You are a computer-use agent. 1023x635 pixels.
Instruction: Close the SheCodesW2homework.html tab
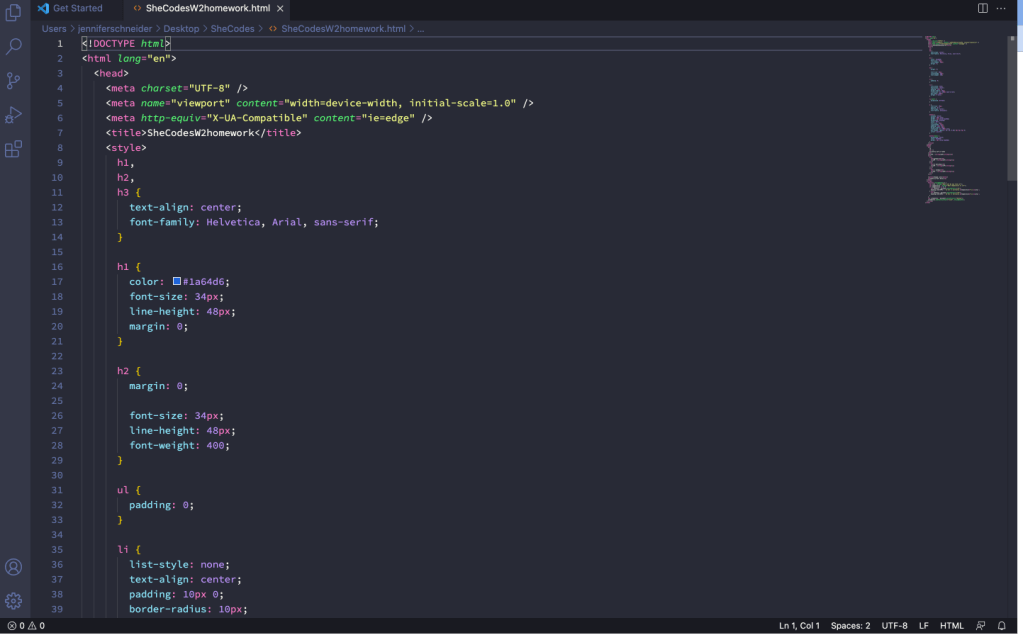[282, 8]
